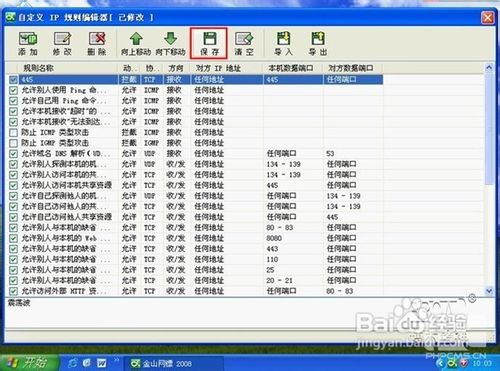The image size is (500, 371).
Task: Click the Show Desktop quick launch icon
Action: (x=87, y=363)
